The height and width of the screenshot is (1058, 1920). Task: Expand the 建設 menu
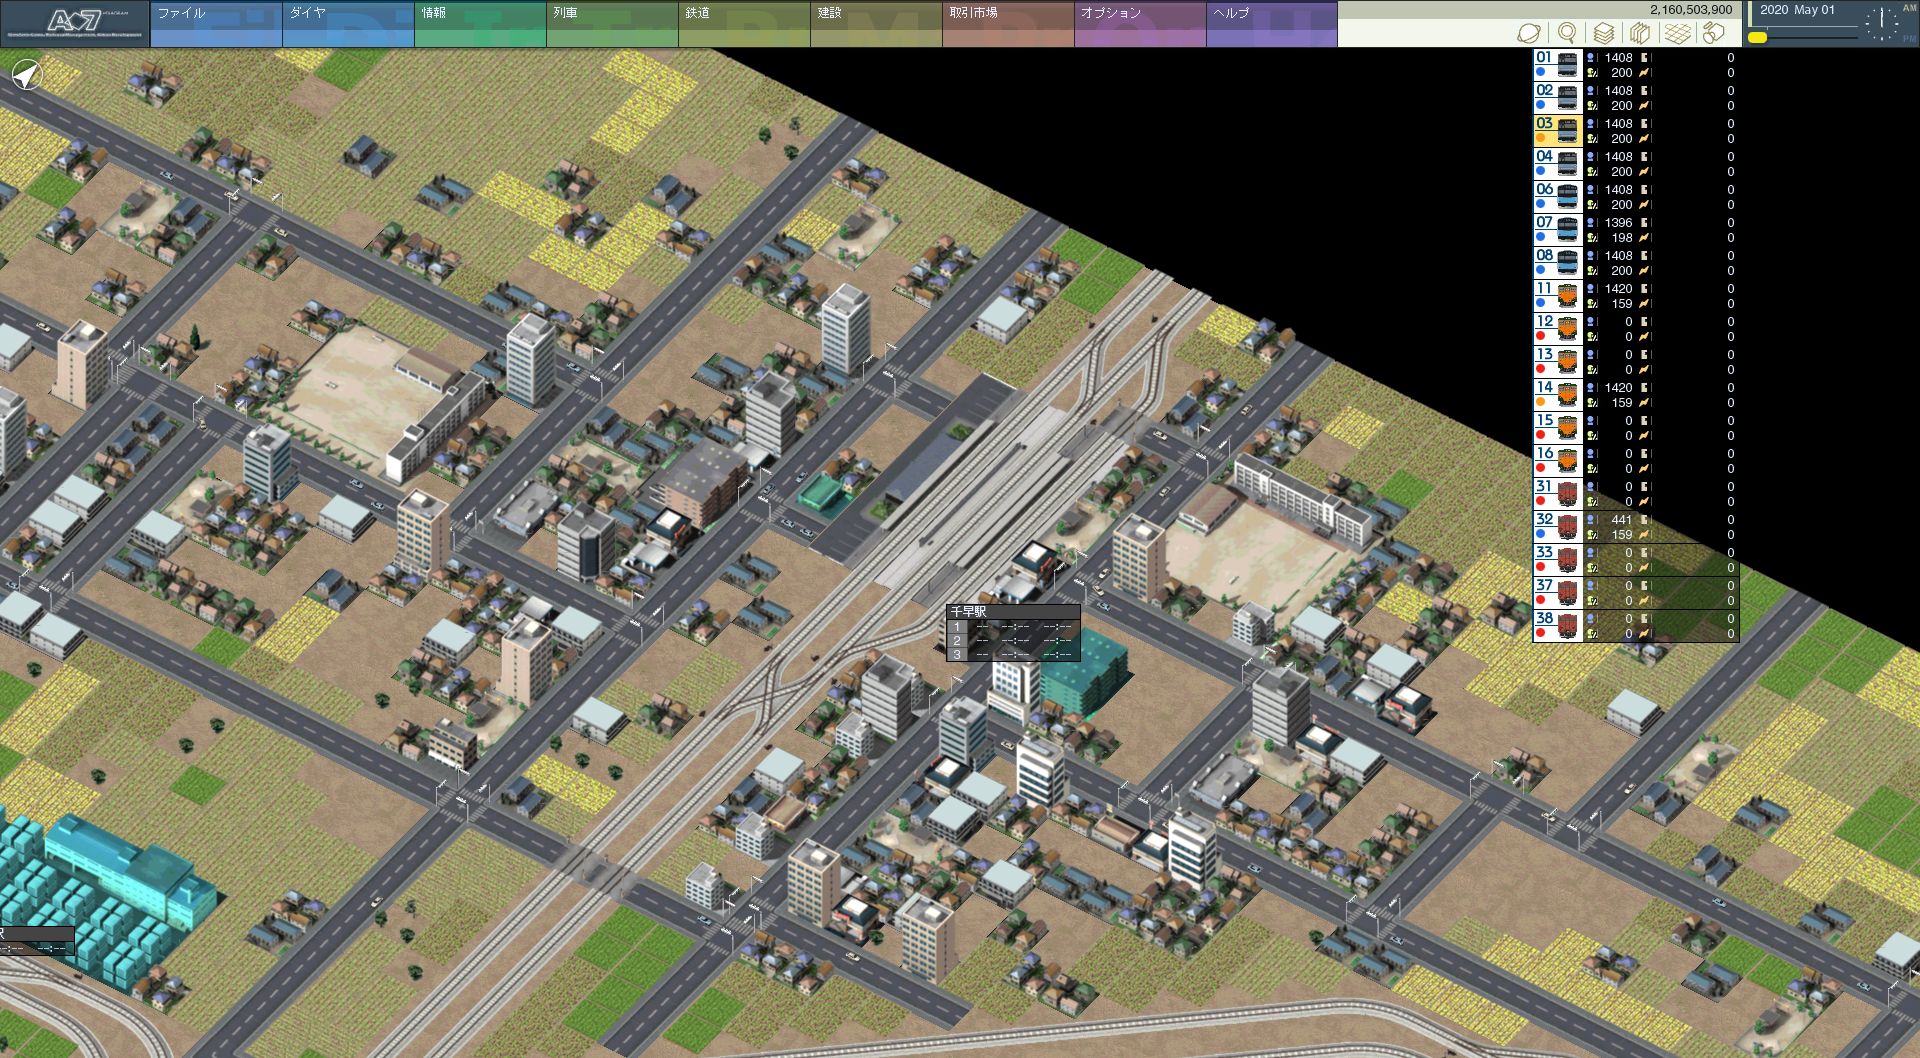(x=875, y=23)
